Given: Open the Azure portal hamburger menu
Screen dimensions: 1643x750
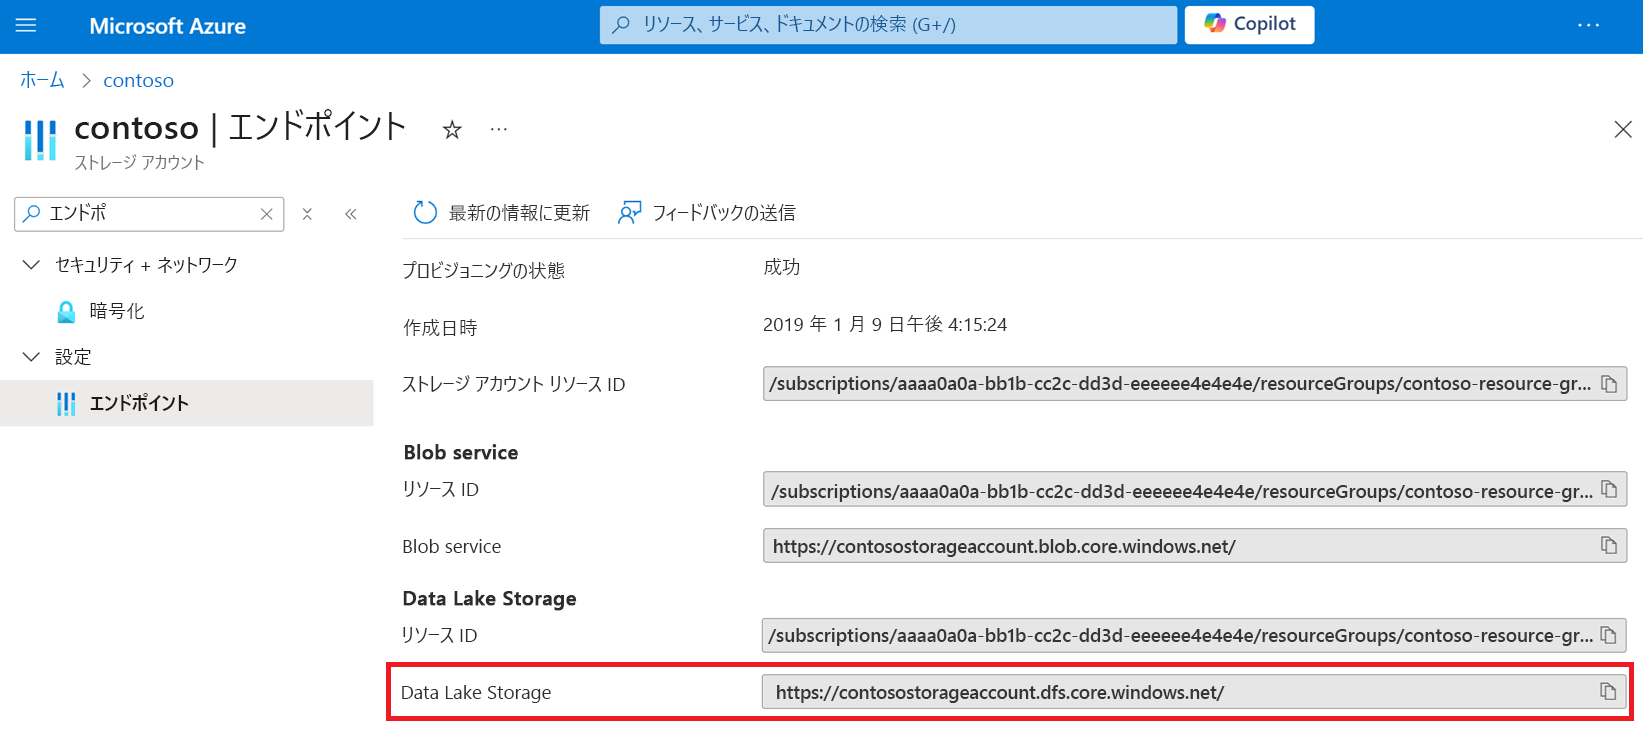Looking at the screenshot, I should click(26, 26).
